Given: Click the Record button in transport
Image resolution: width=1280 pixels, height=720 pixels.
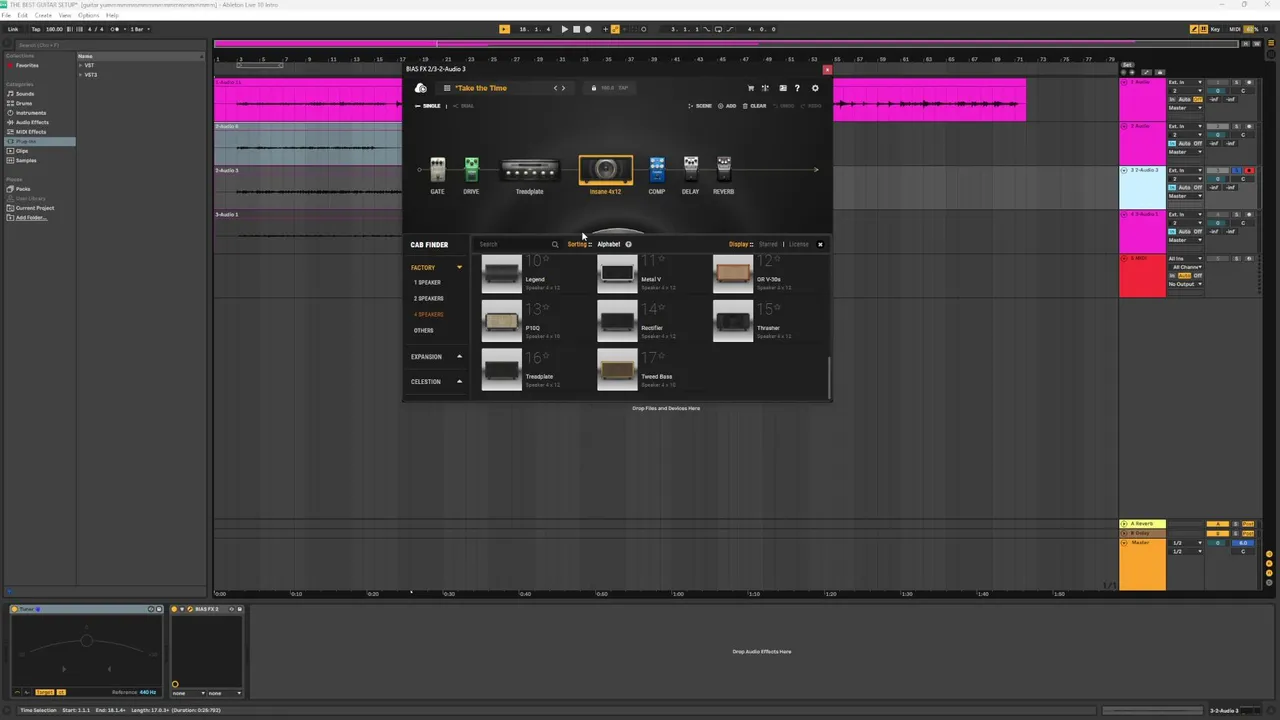Looking at the screenshot, I should point(588,29).
